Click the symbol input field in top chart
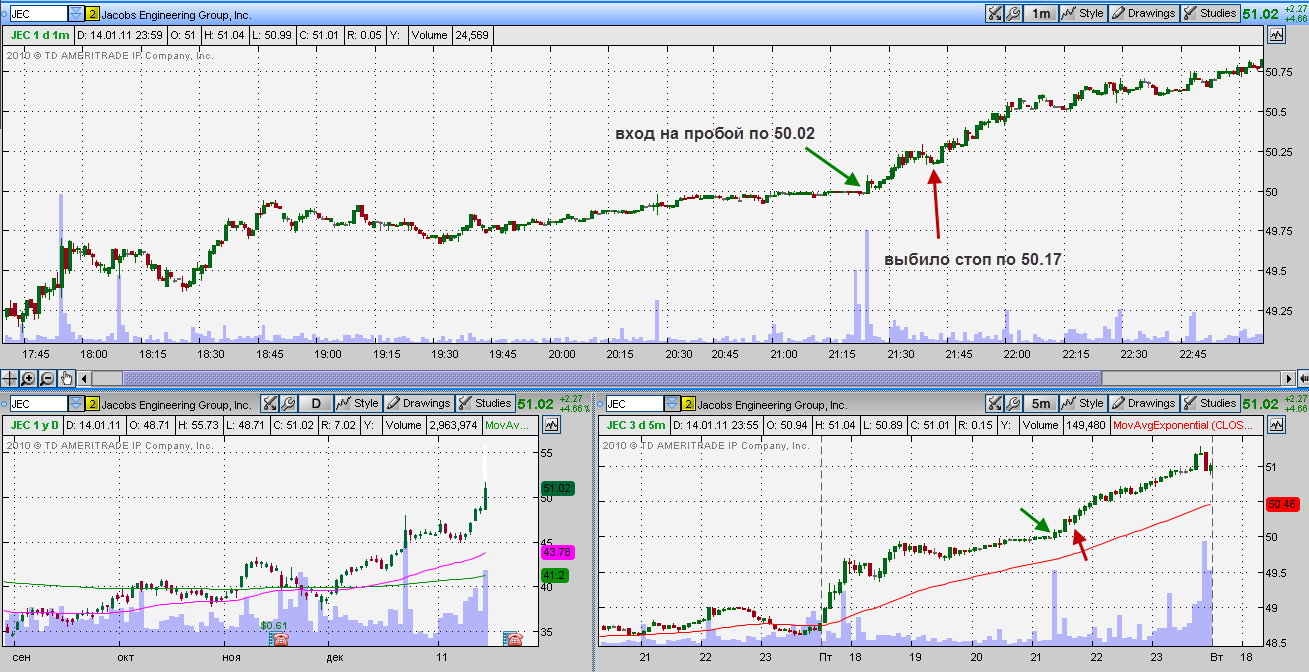Image resolution: width=1309 pixels, height=672 pixels. point(38,14)
